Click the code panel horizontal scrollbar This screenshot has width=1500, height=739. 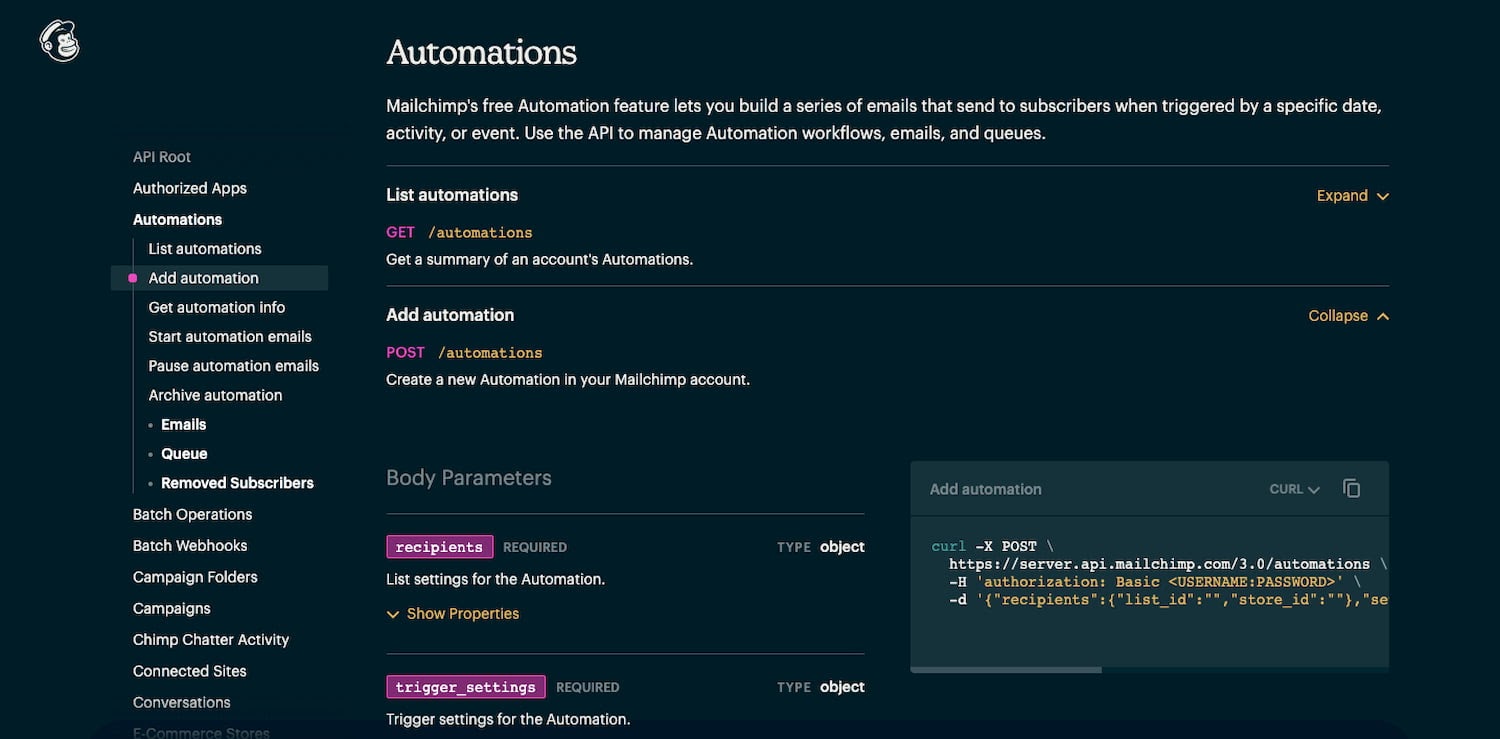click(1005, 667)
